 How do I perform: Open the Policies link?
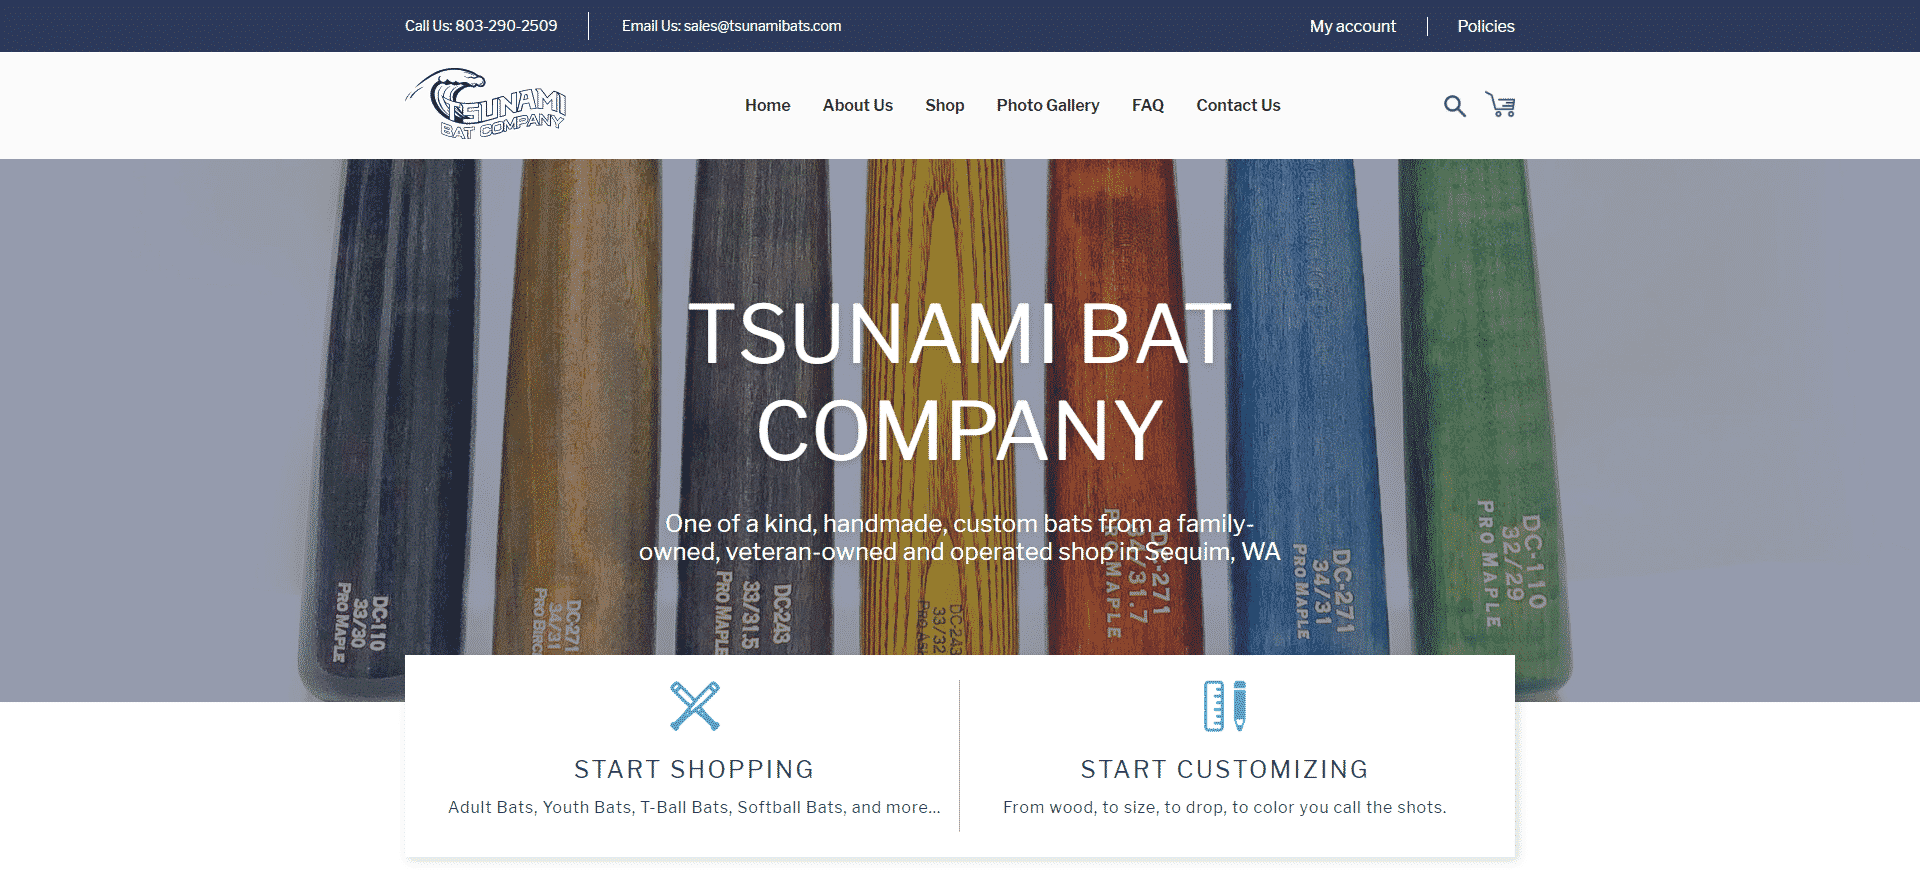1486,26
